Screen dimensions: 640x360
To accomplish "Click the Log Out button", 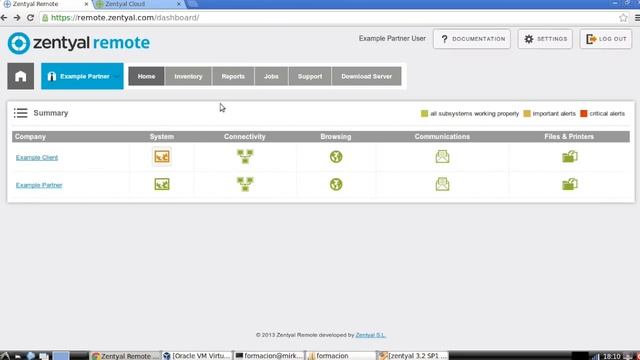I will pyautogui.click(x=606, y=39).
